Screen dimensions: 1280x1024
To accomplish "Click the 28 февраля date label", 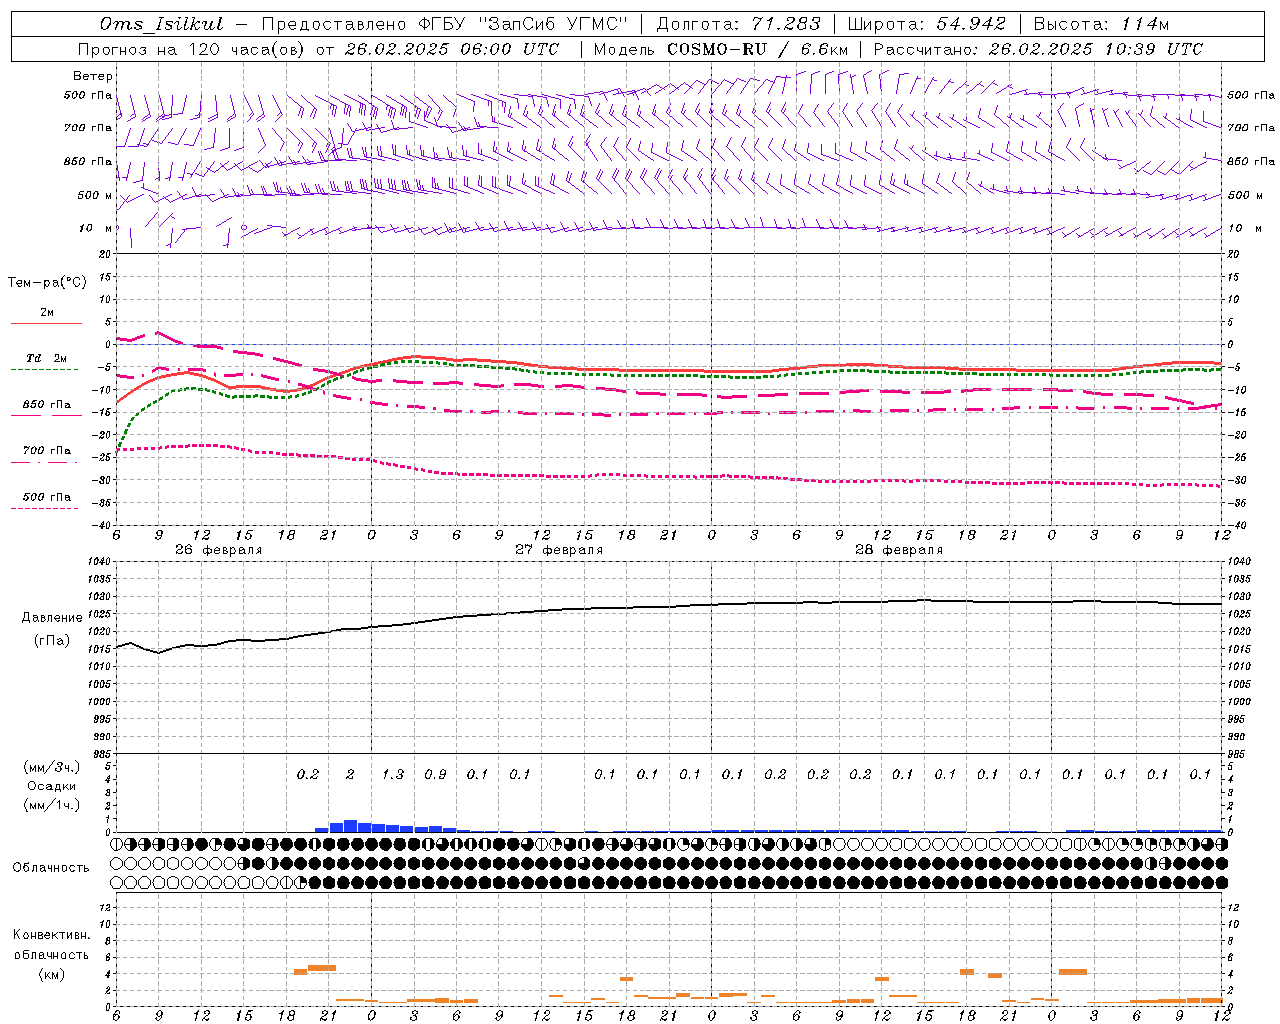I will (x=899, y=550).
